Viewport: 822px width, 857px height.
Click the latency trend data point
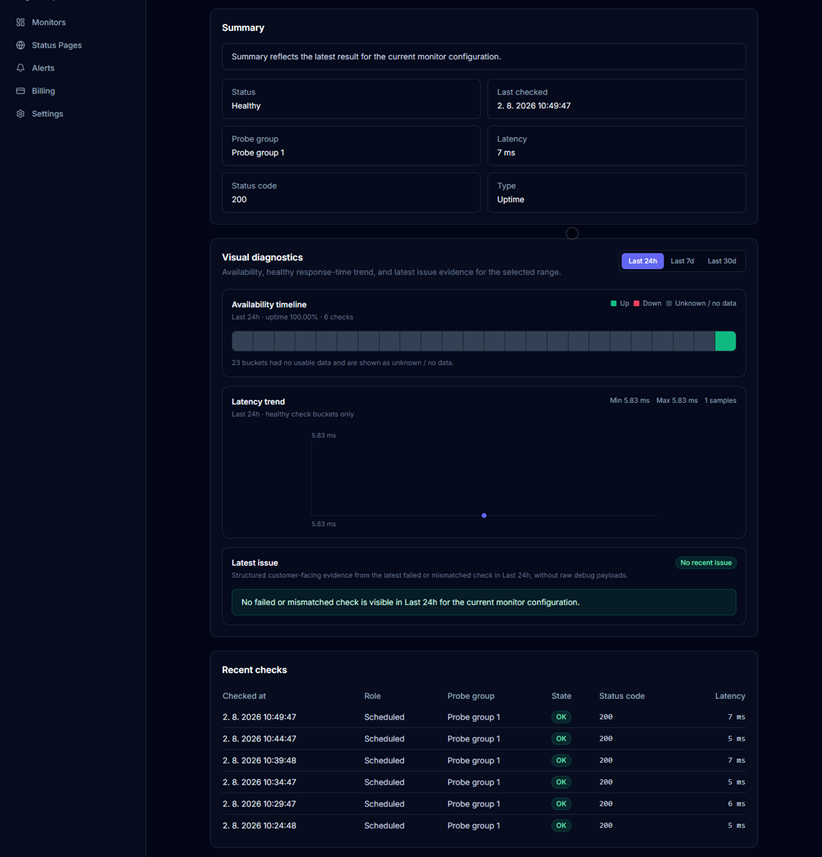484,515
